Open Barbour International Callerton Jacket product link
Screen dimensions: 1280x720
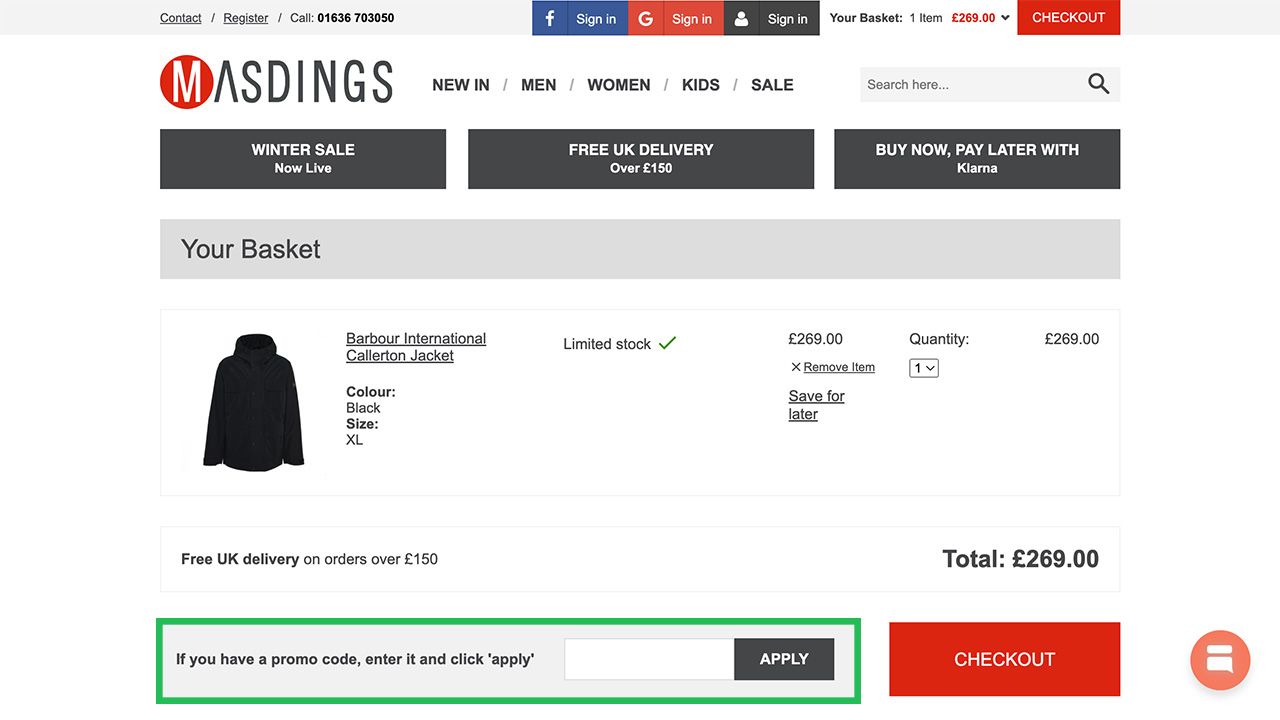(416, 347)
